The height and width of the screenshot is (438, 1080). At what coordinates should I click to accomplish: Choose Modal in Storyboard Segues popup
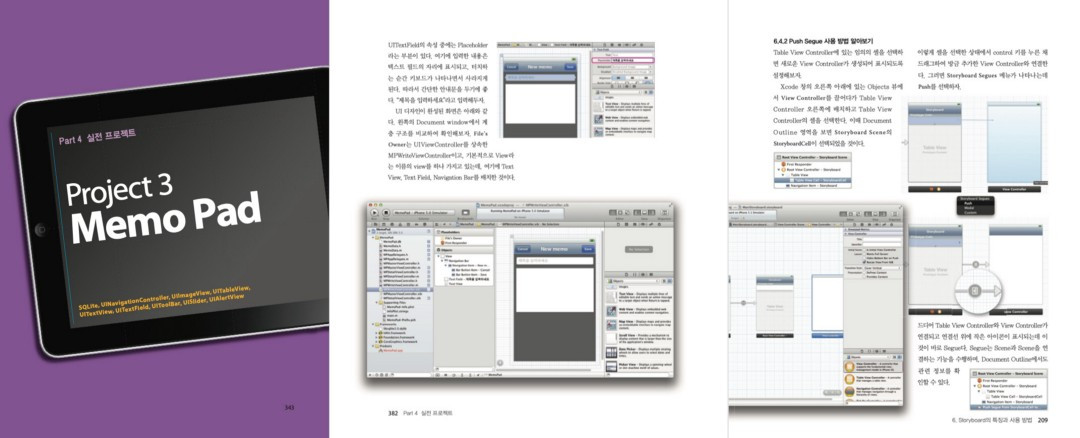(969, 208)
